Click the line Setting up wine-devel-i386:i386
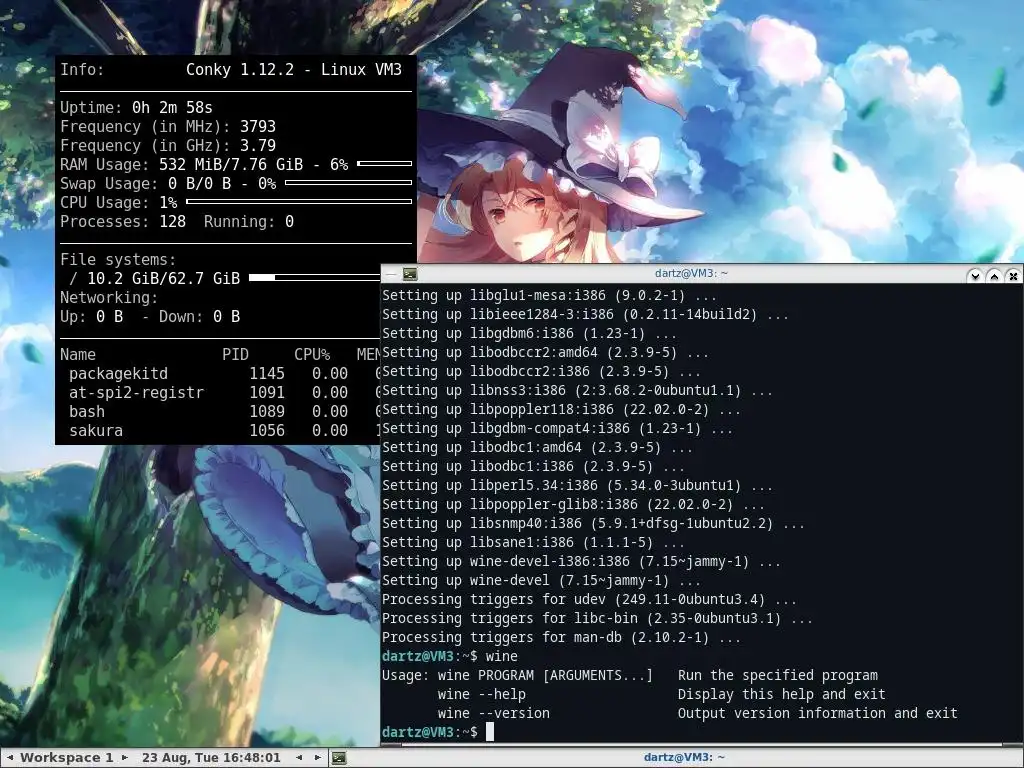This screenshot has width=1024, height=768. (x=581, y=560)
